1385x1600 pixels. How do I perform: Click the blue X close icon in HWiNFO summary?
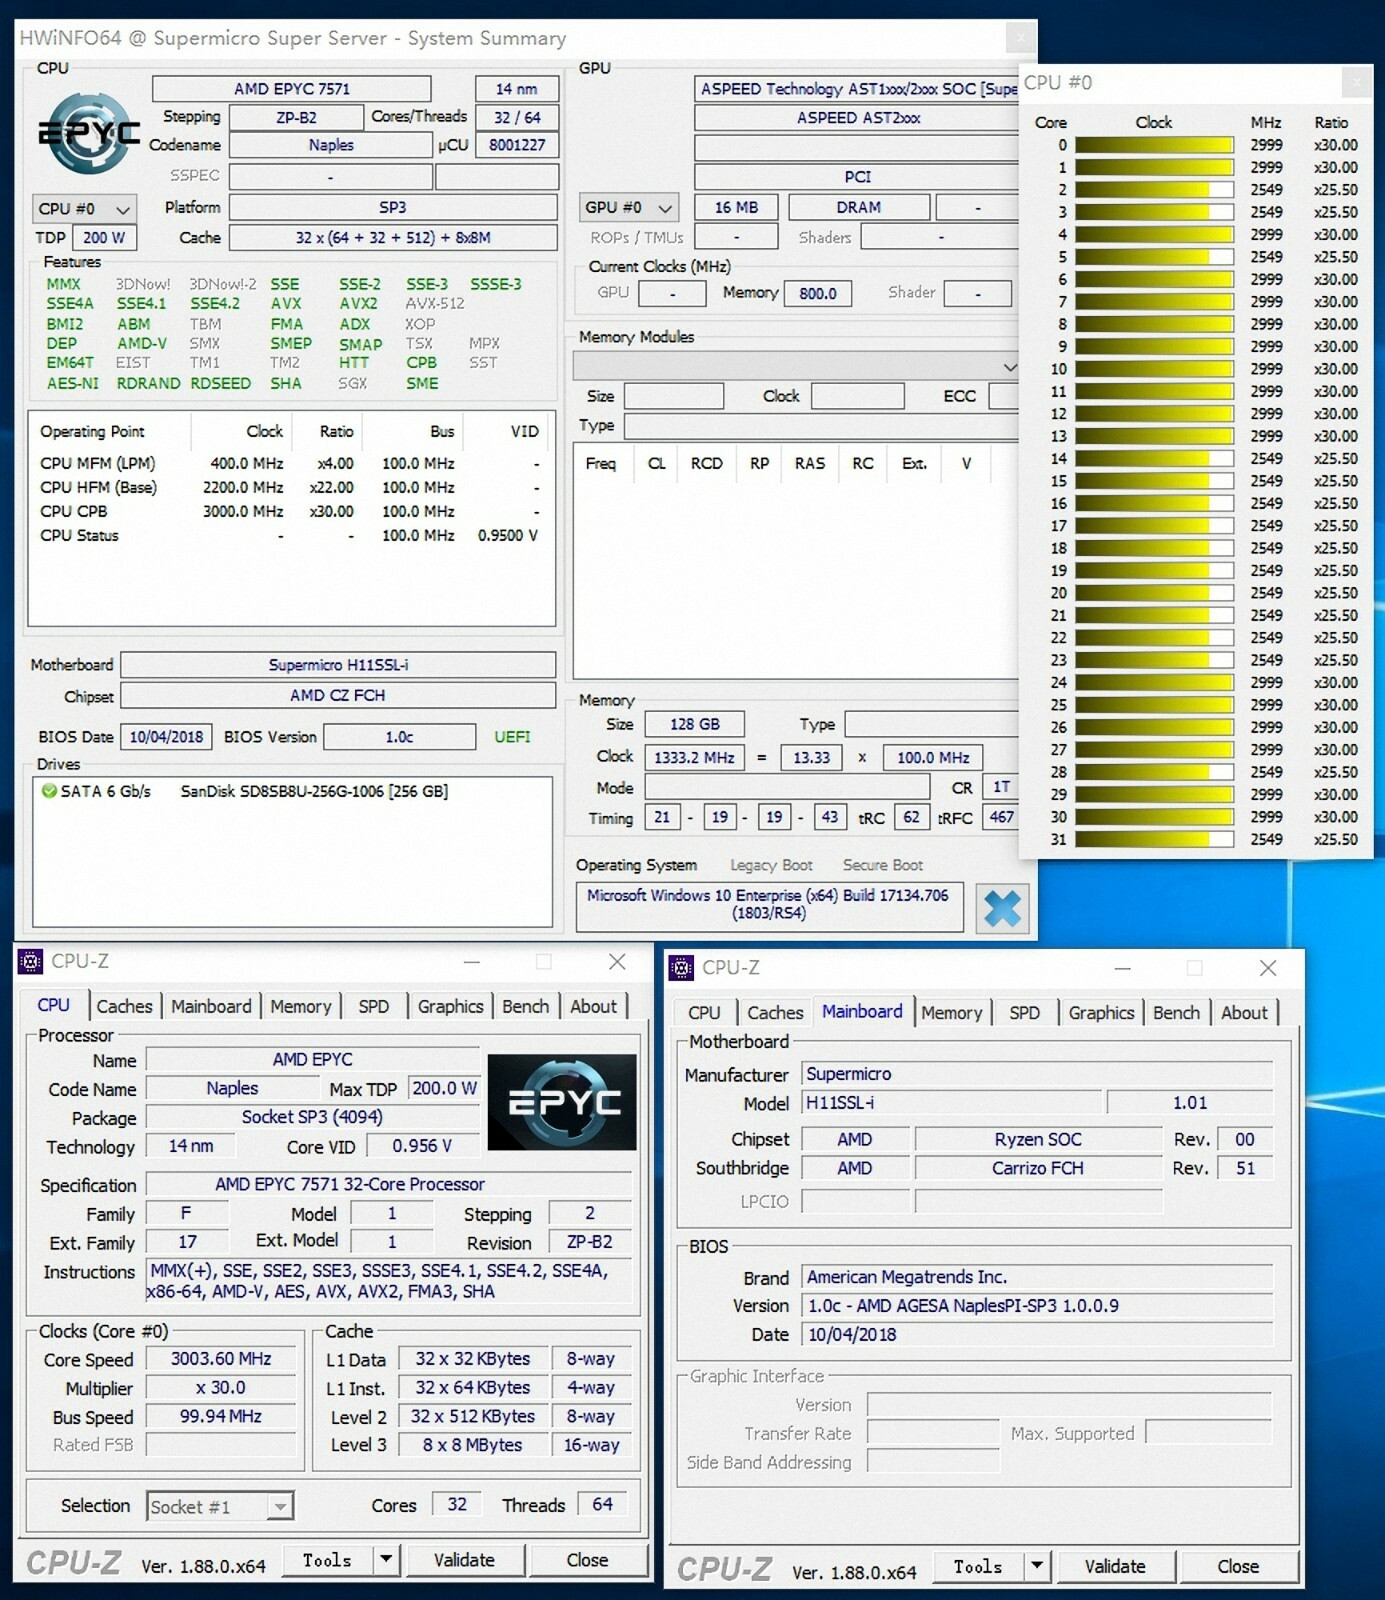tap(1002, 908)
